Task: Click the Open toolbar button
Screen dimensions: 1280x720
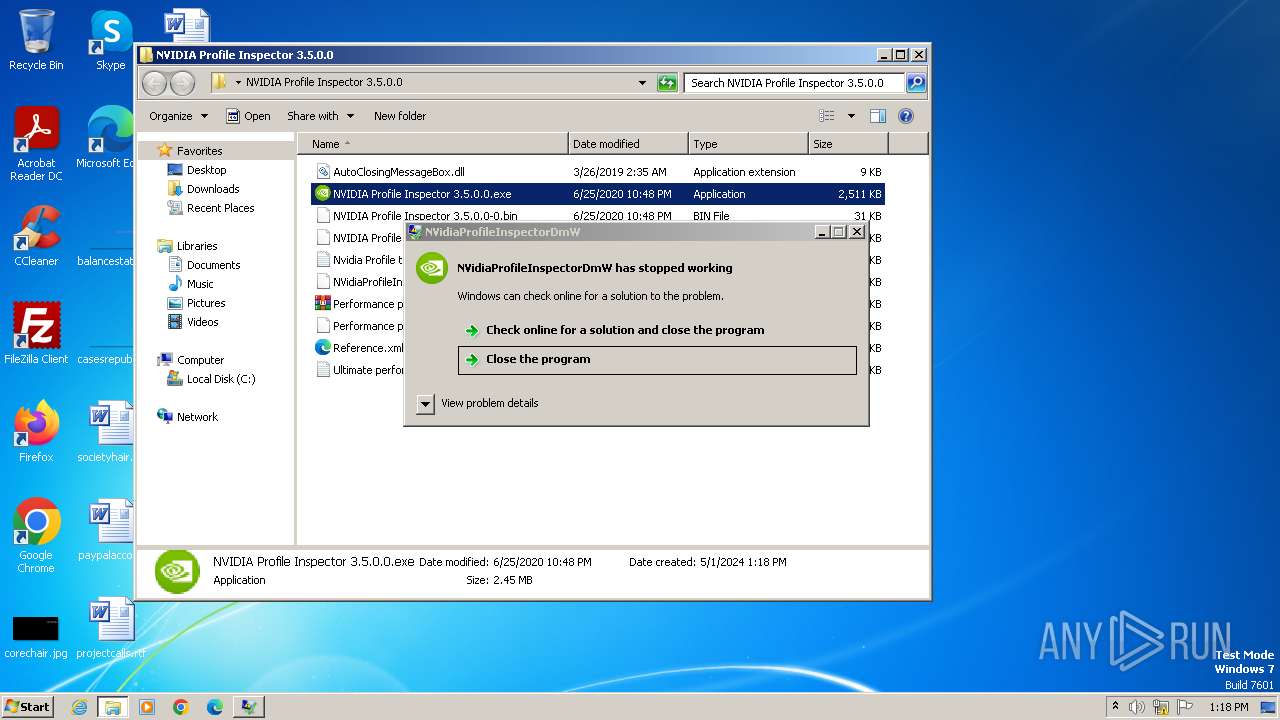Action: coord(248,116)
